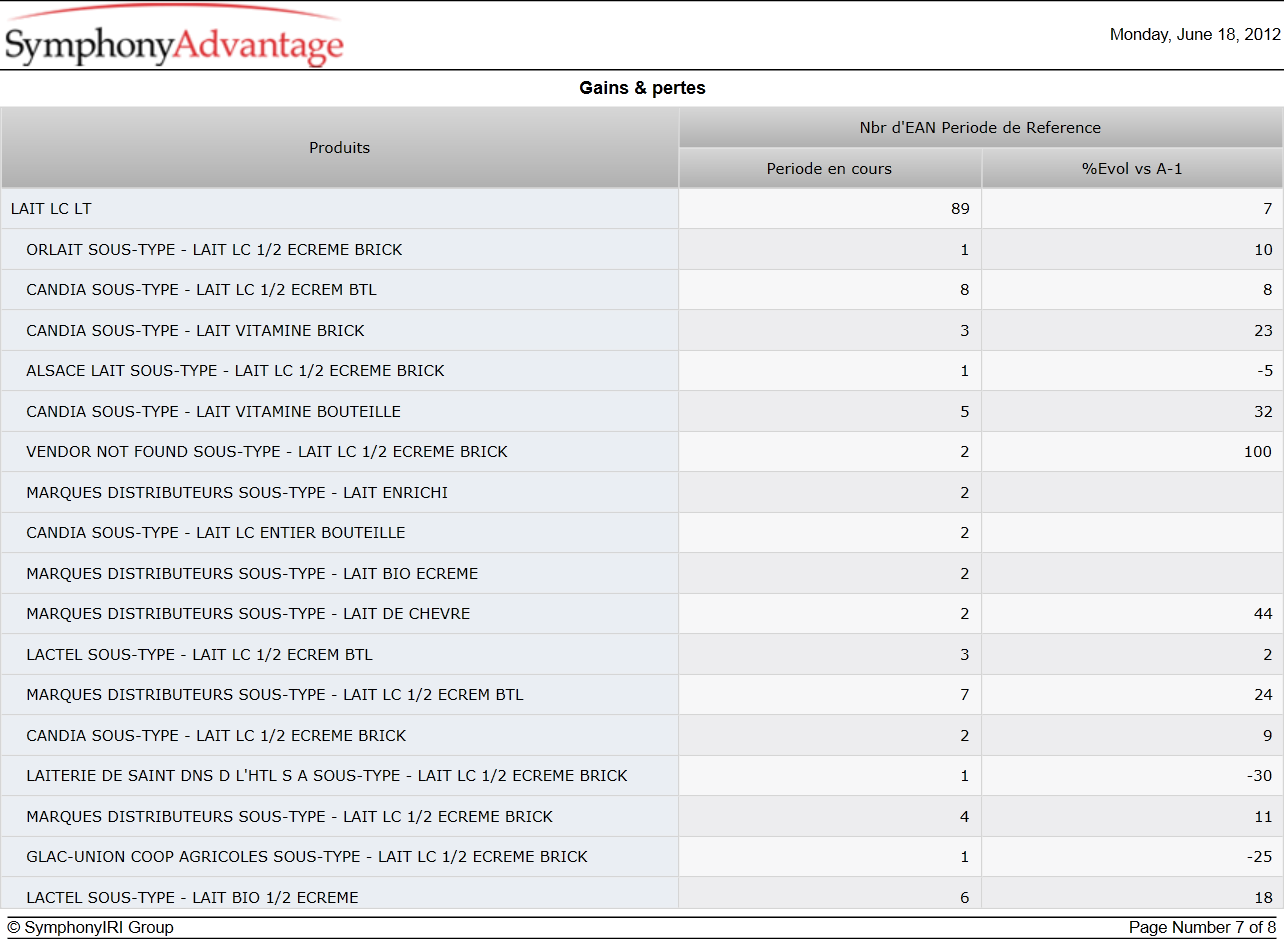Click © SymphonyIRI Group footer text

pyautogui.click(x=91, y=928)
